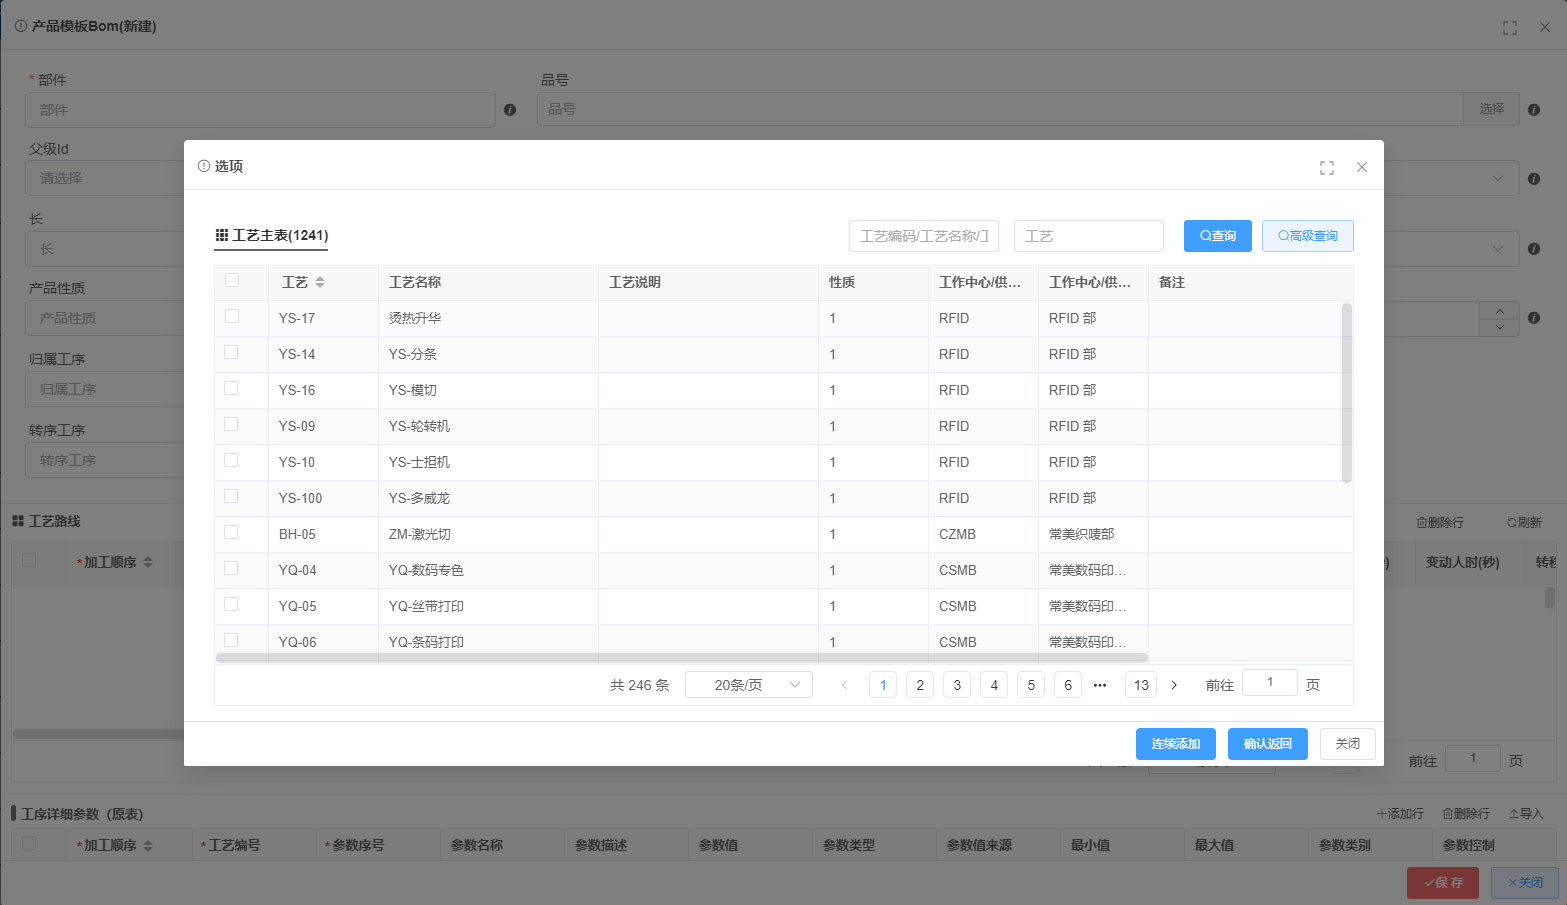This screenshot has width=1567, height=905.
Task: Check the YS-17 烫热升华 row
Action: coord(232,317)
